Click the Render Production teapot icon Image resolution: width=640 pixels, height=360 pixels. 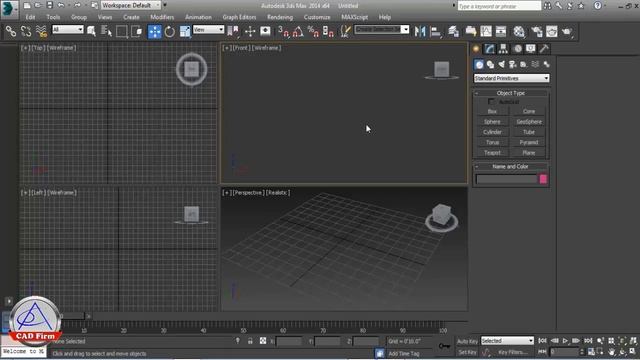click(567, 31)
